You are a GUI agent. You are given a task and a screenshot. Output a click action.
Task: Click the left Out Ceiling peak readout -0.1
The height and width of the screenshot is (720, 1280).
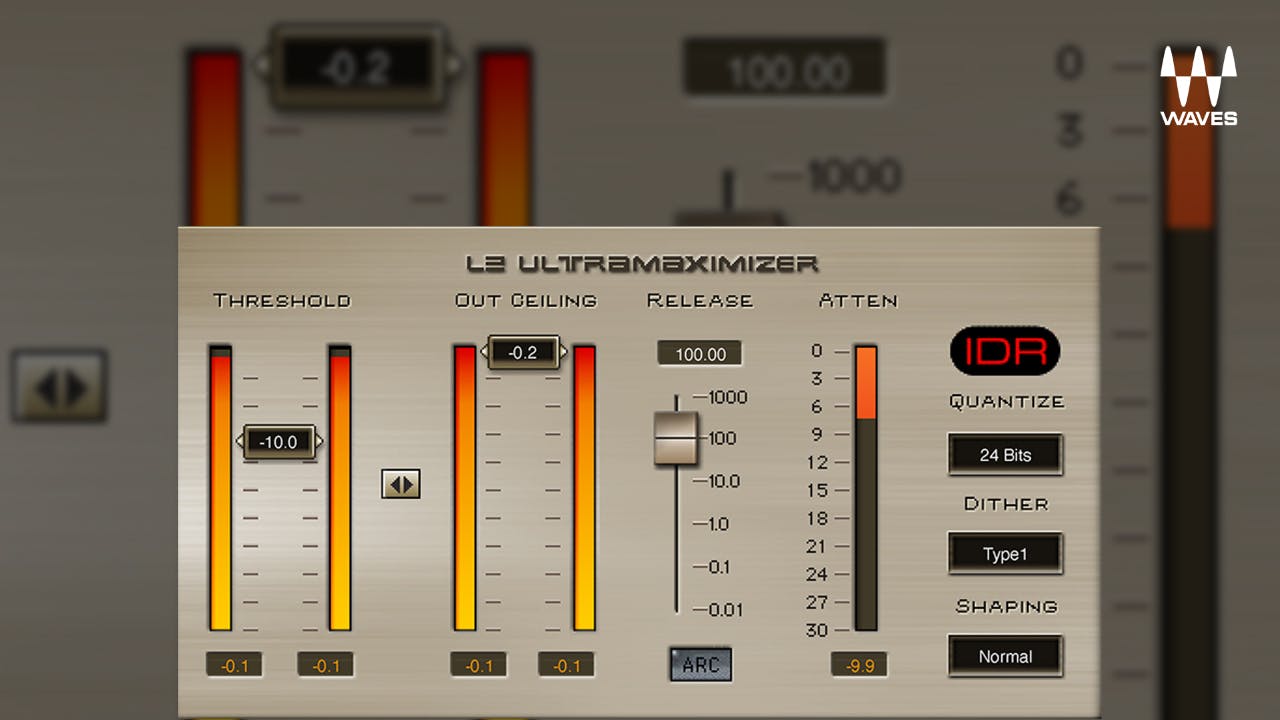coord(478,666)
